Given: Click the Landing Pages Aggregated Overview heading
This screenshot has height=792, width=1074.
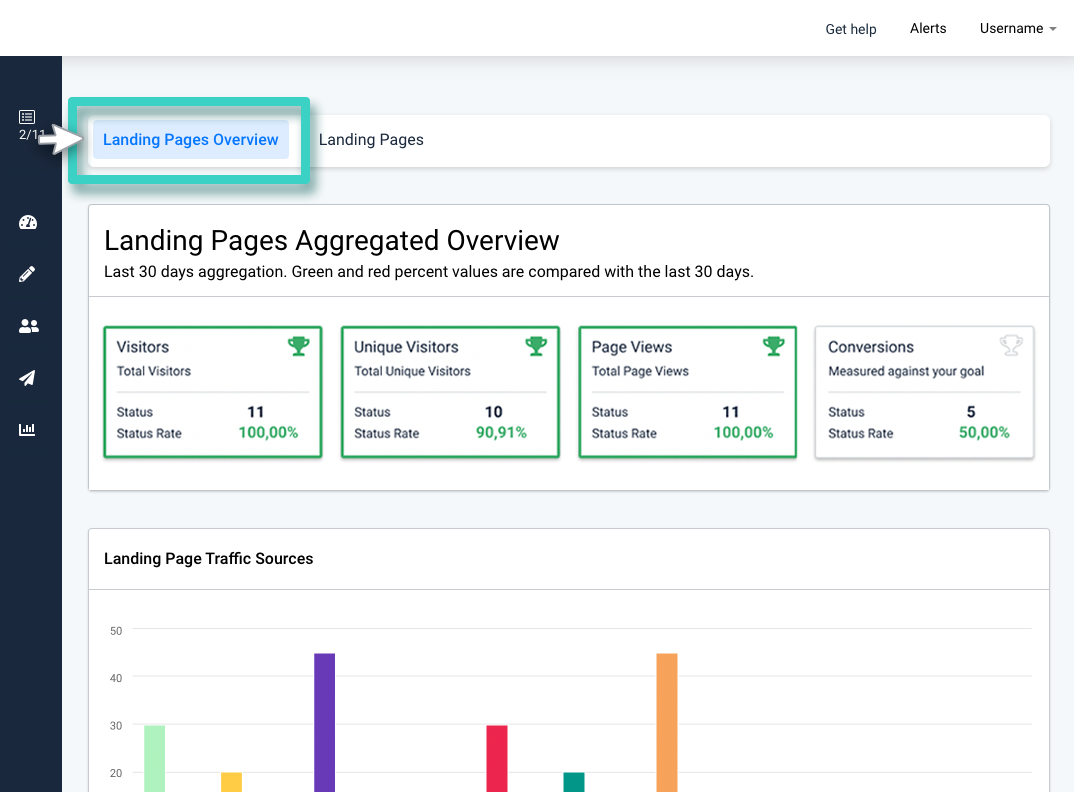Looking at the screenshot, I should pos(332,240).
